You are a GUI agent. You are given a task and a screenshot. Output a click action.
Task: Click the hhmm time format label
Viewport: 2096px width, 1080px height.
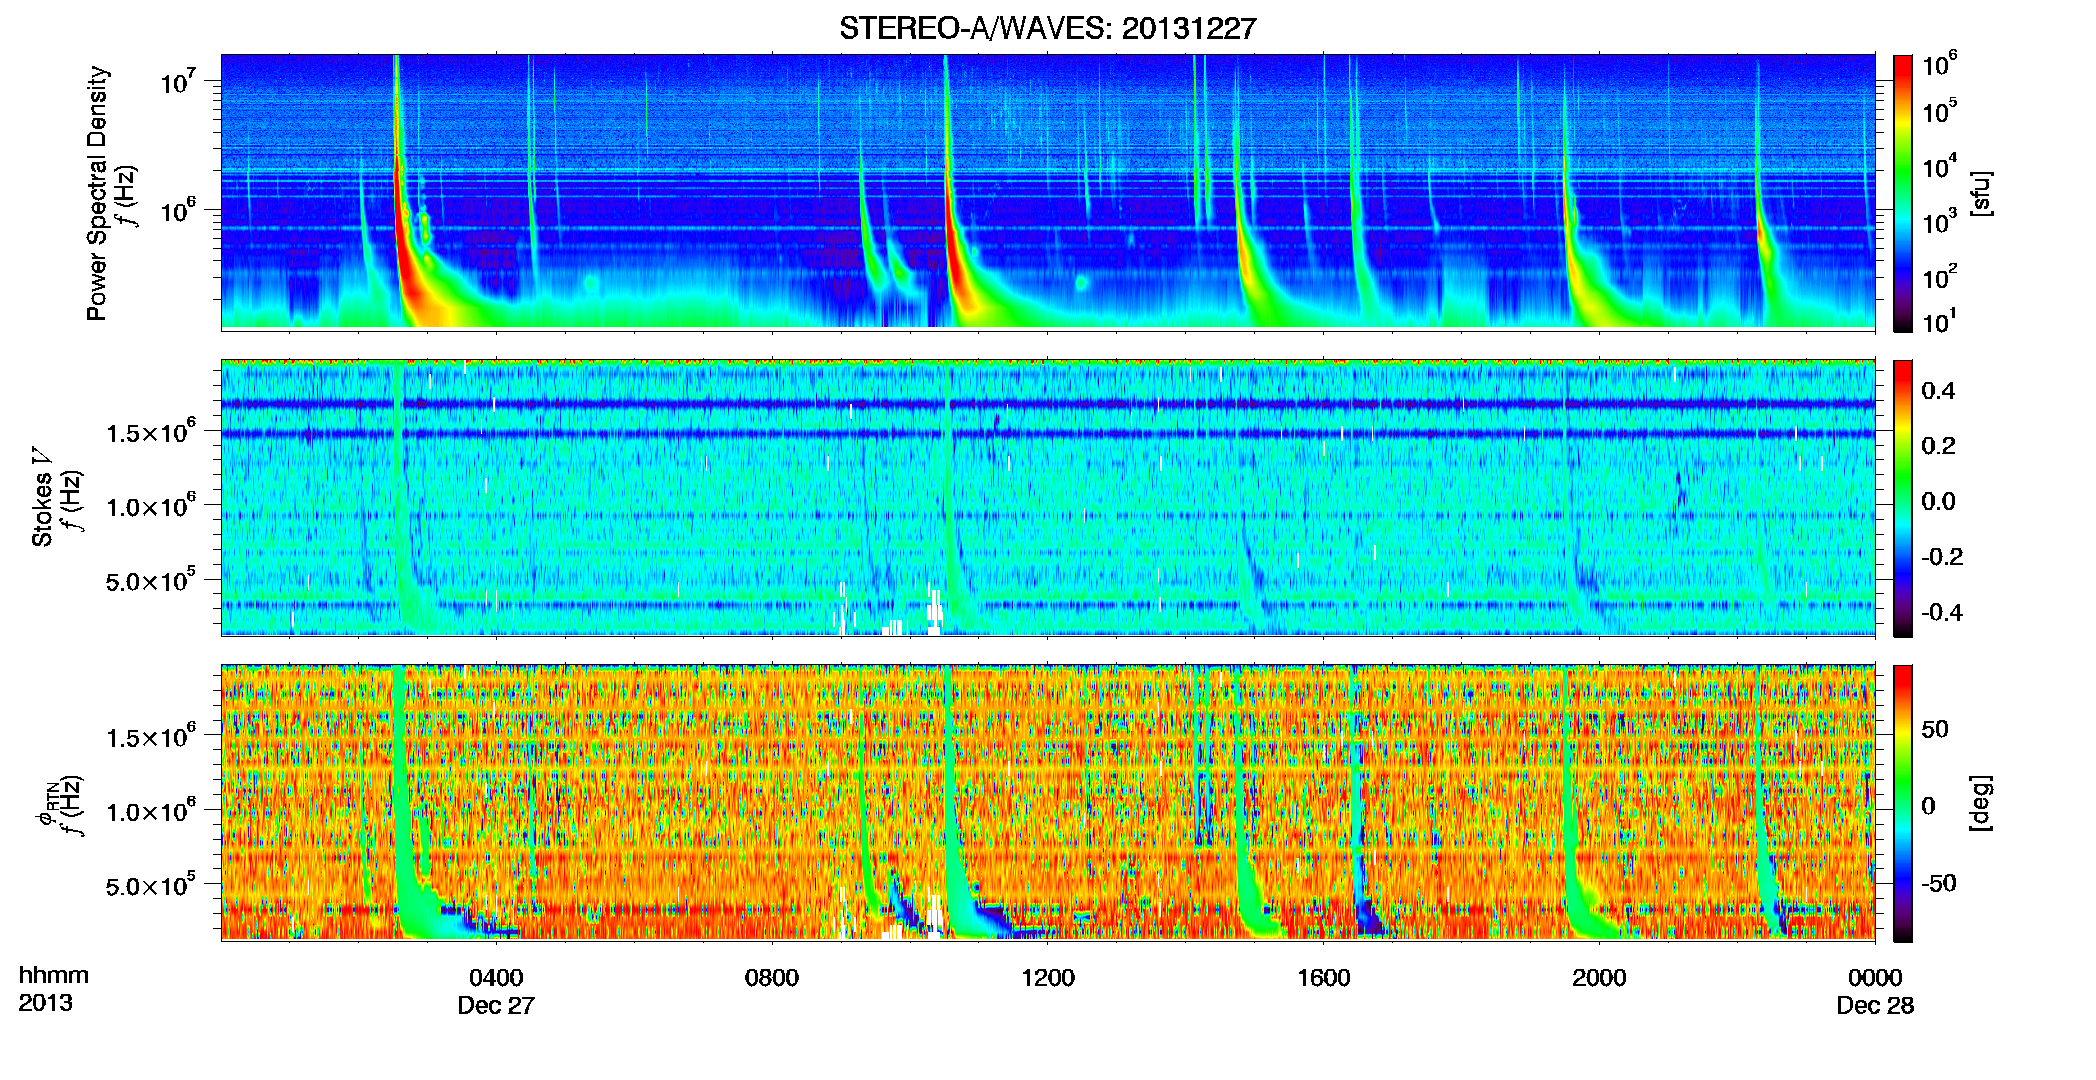[x=54, y=975]
